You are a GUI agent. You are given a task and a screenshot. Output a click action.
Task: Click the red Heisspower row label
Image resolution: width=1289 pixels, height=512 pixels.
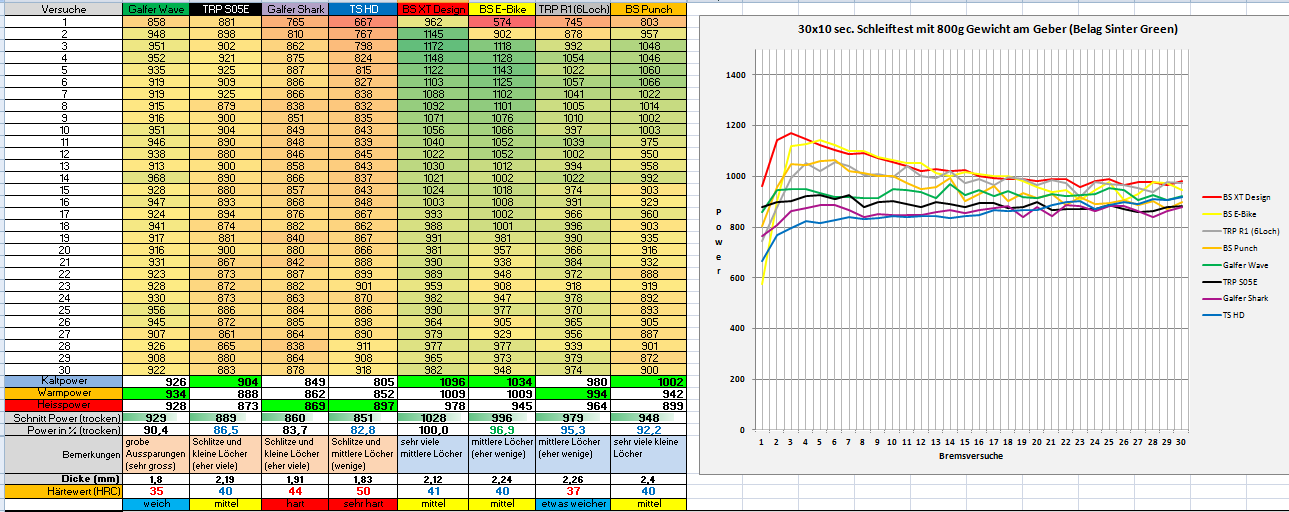61,405
